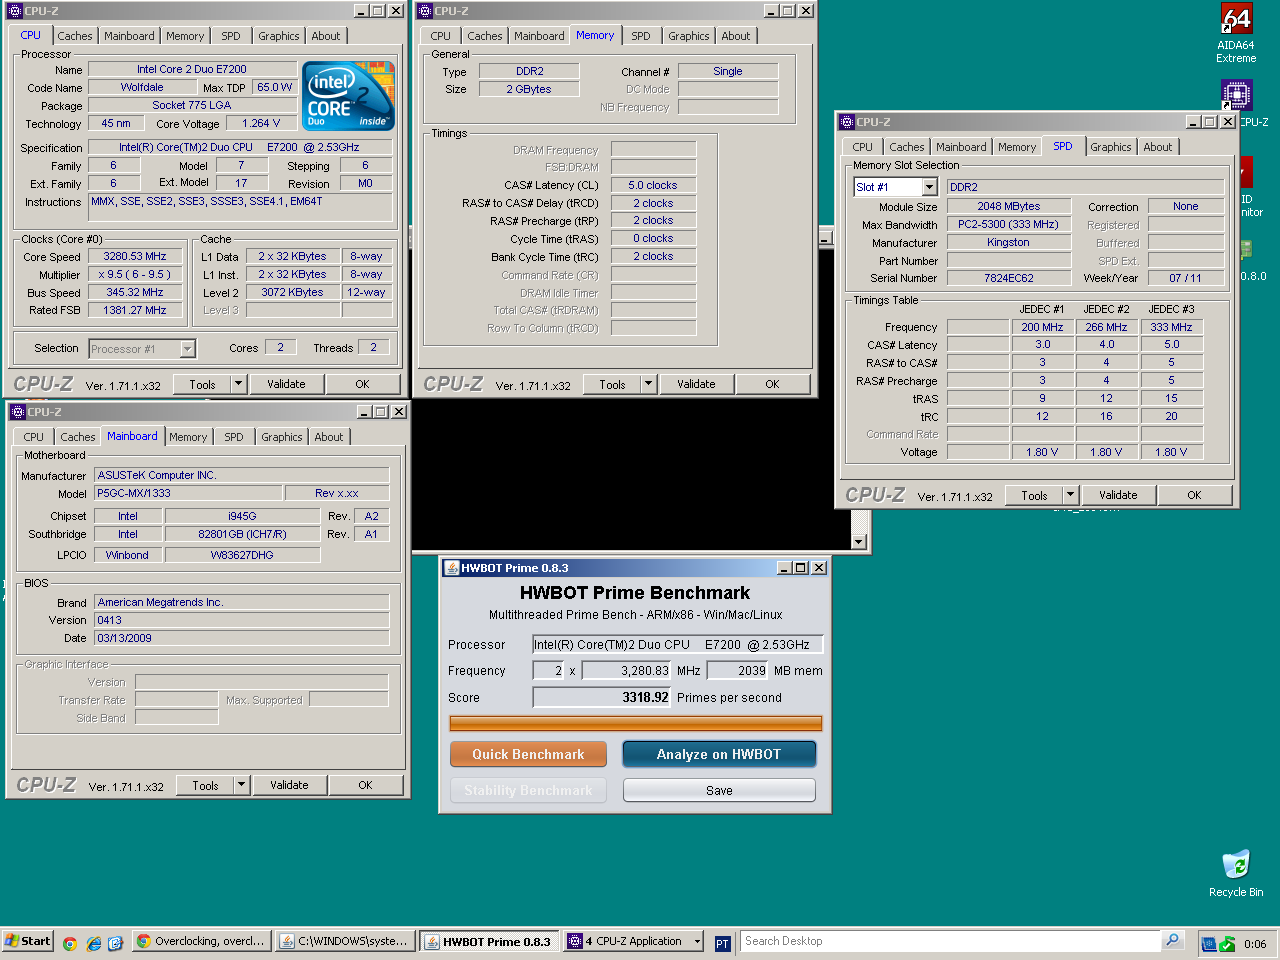Click Analyze on HWBOT button
Image resolution: width=1280 pixels, height=960 pixels.
click(719, 754)
